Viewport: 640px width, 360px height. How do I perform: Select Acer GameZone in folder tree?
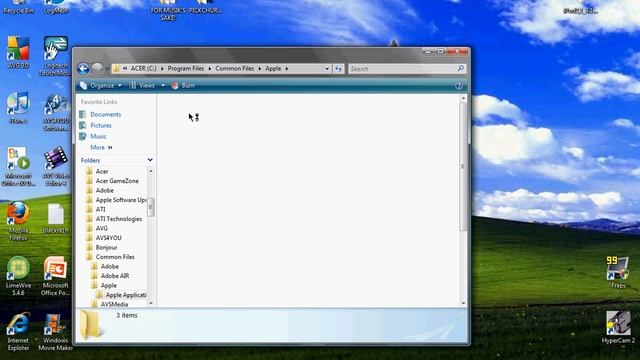(x=117, y=181)
